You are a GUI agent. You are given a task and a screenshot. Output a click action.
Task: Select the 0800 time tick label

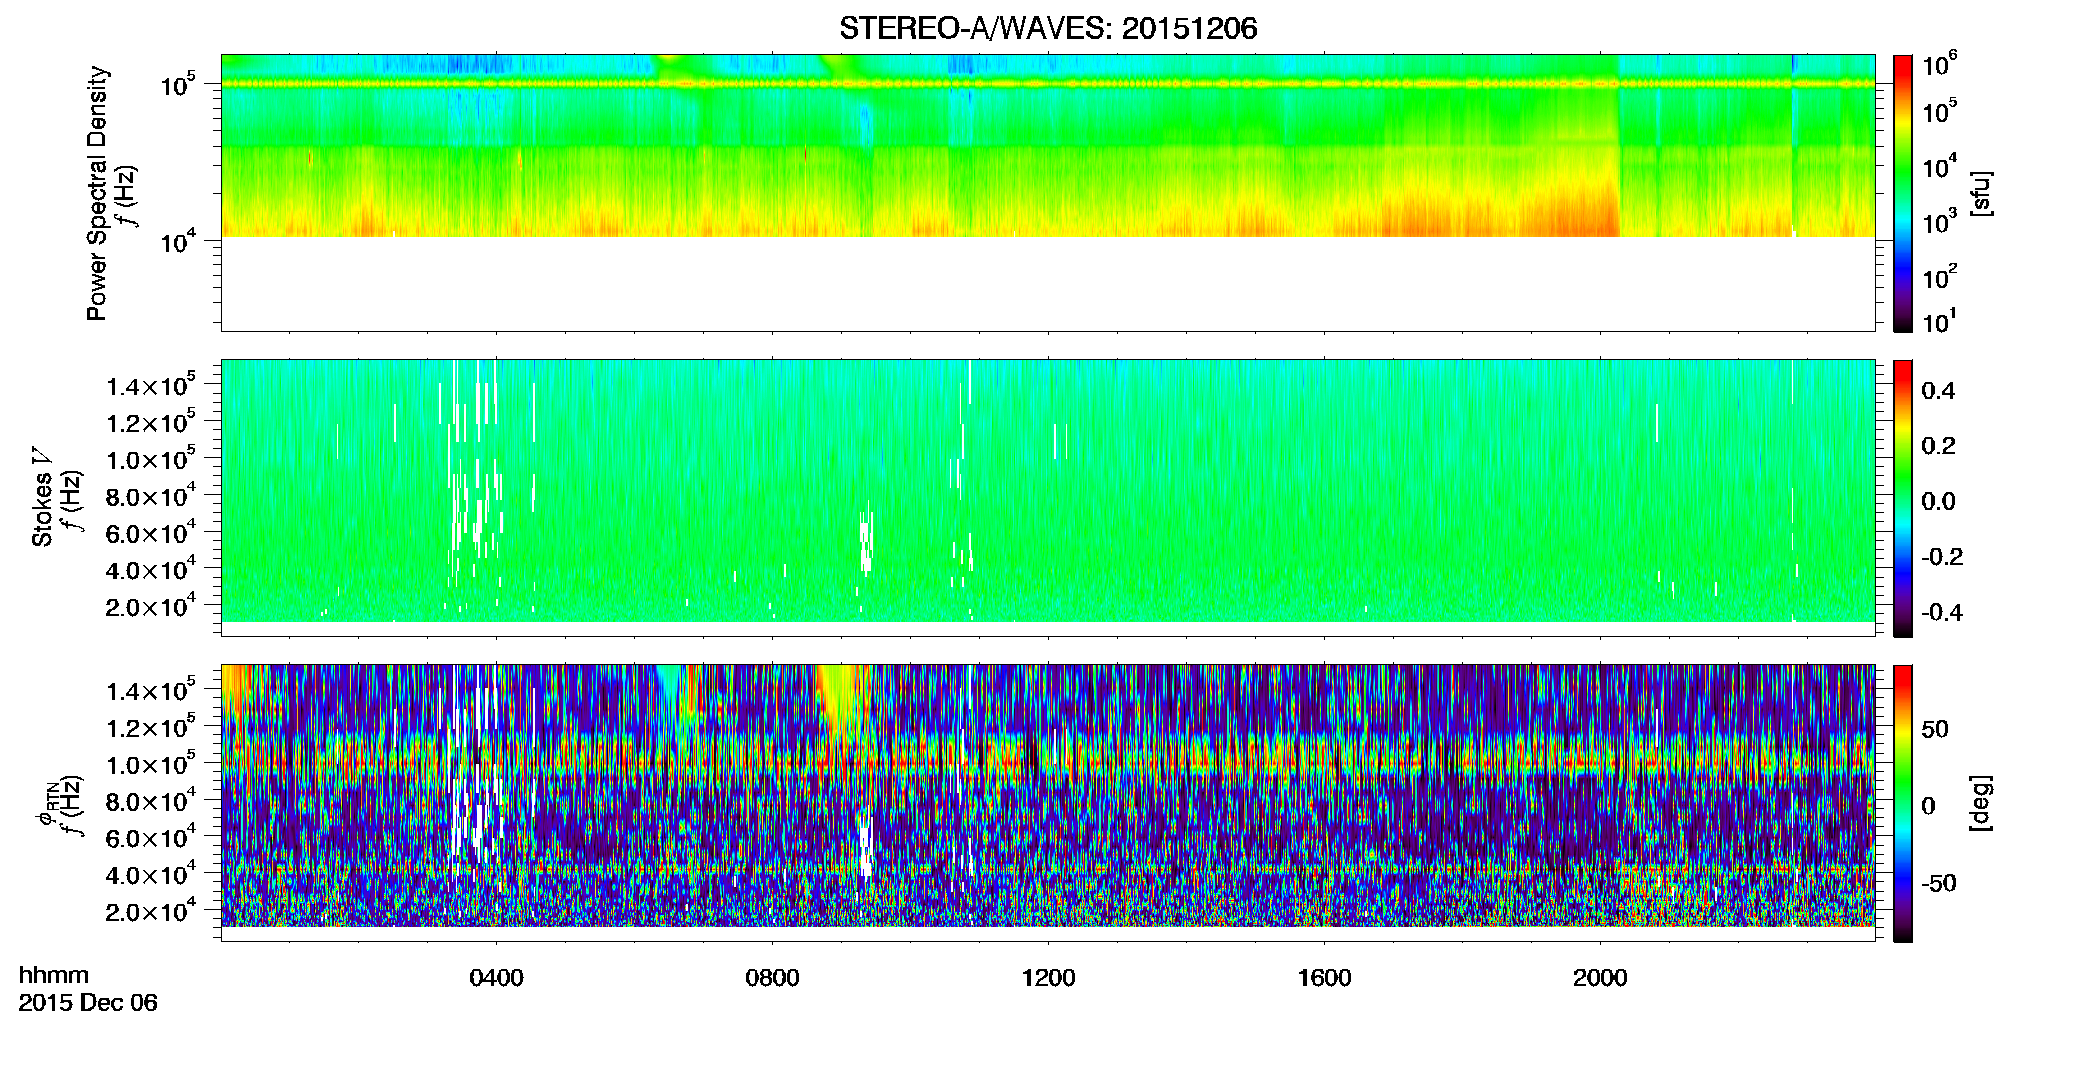[x=772, y=978]
